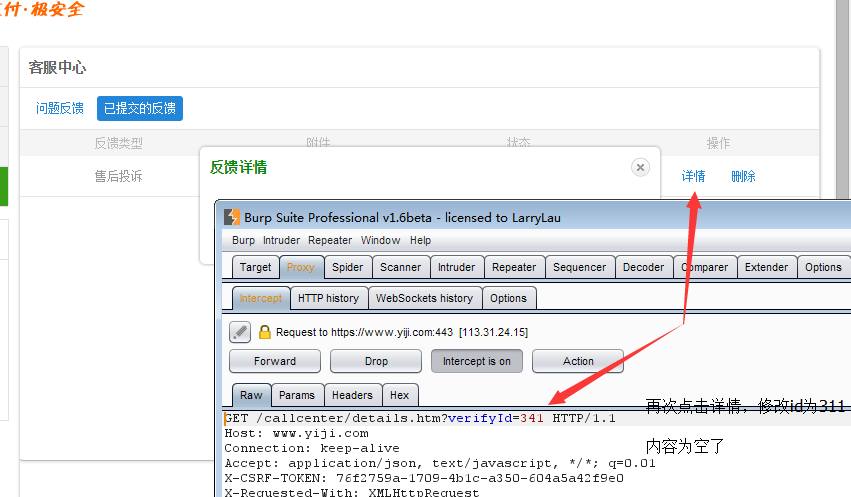Open the Intruder menu in menu bar
The image size is (851, 497).
point(281,240)
